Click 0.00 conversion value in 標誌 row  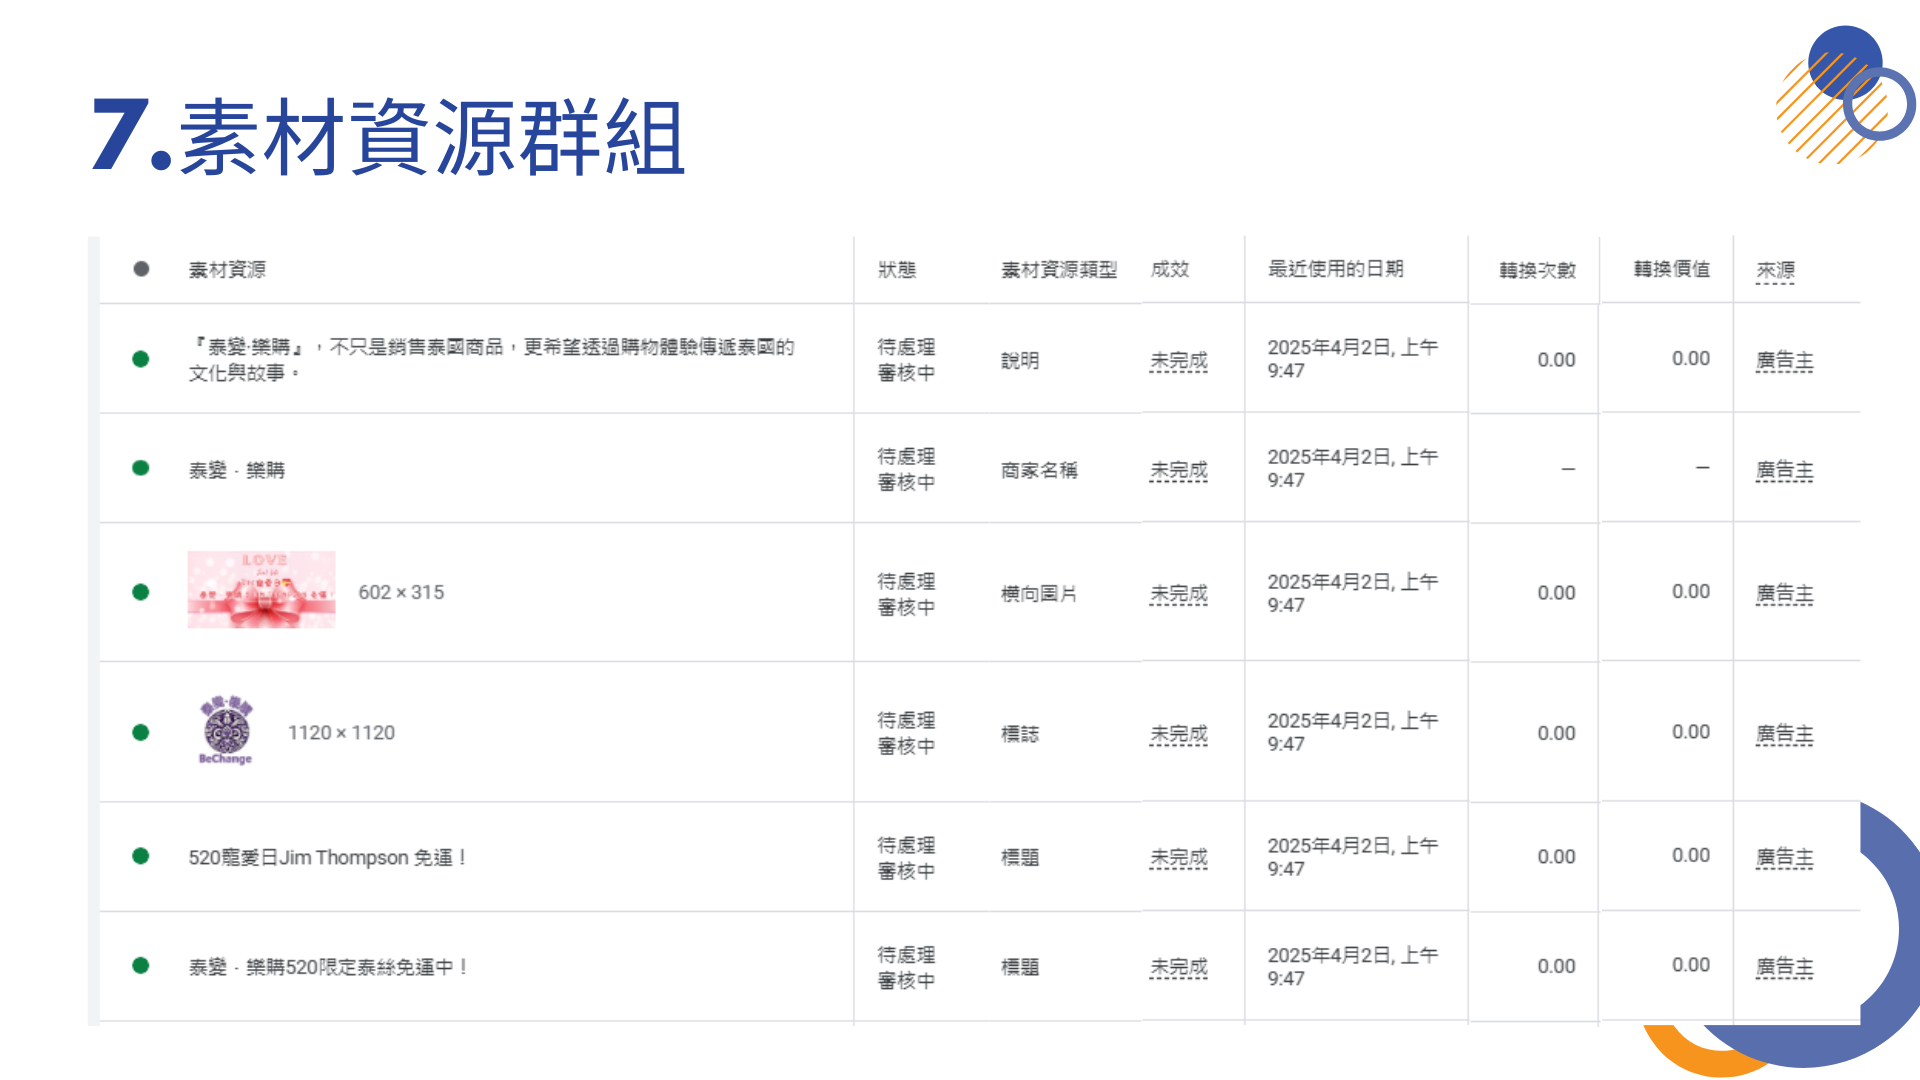(x=1691, y=732)
